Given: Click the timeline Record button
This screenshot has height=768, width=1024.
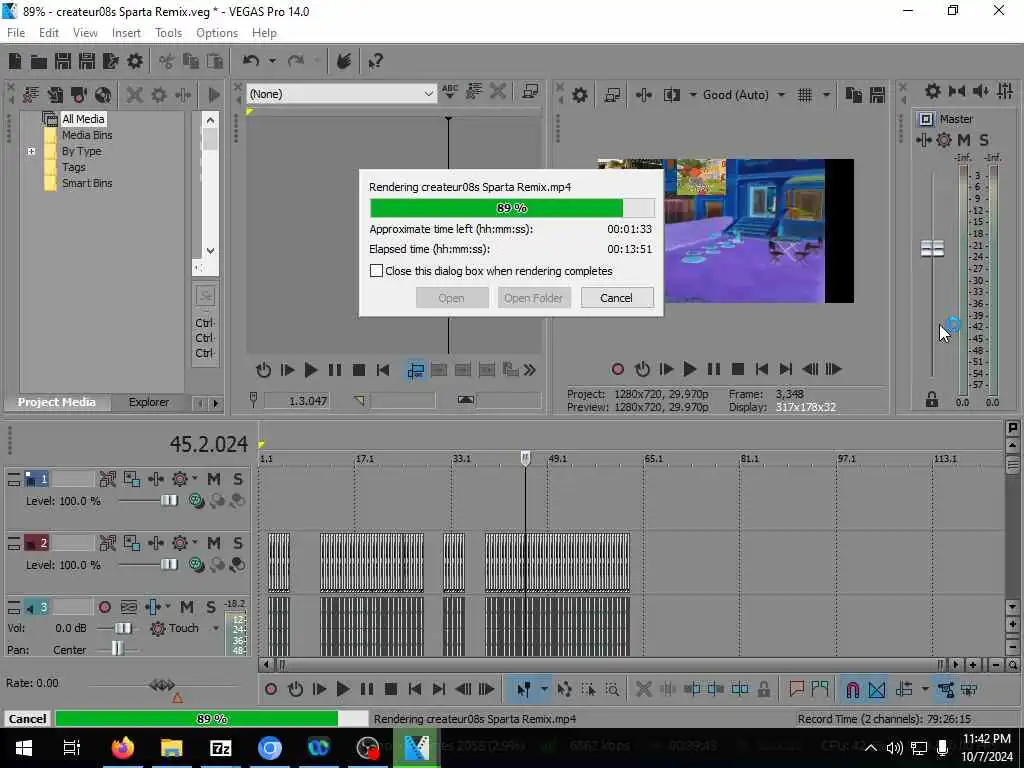Looking at the screenshot, I should 271,689.
